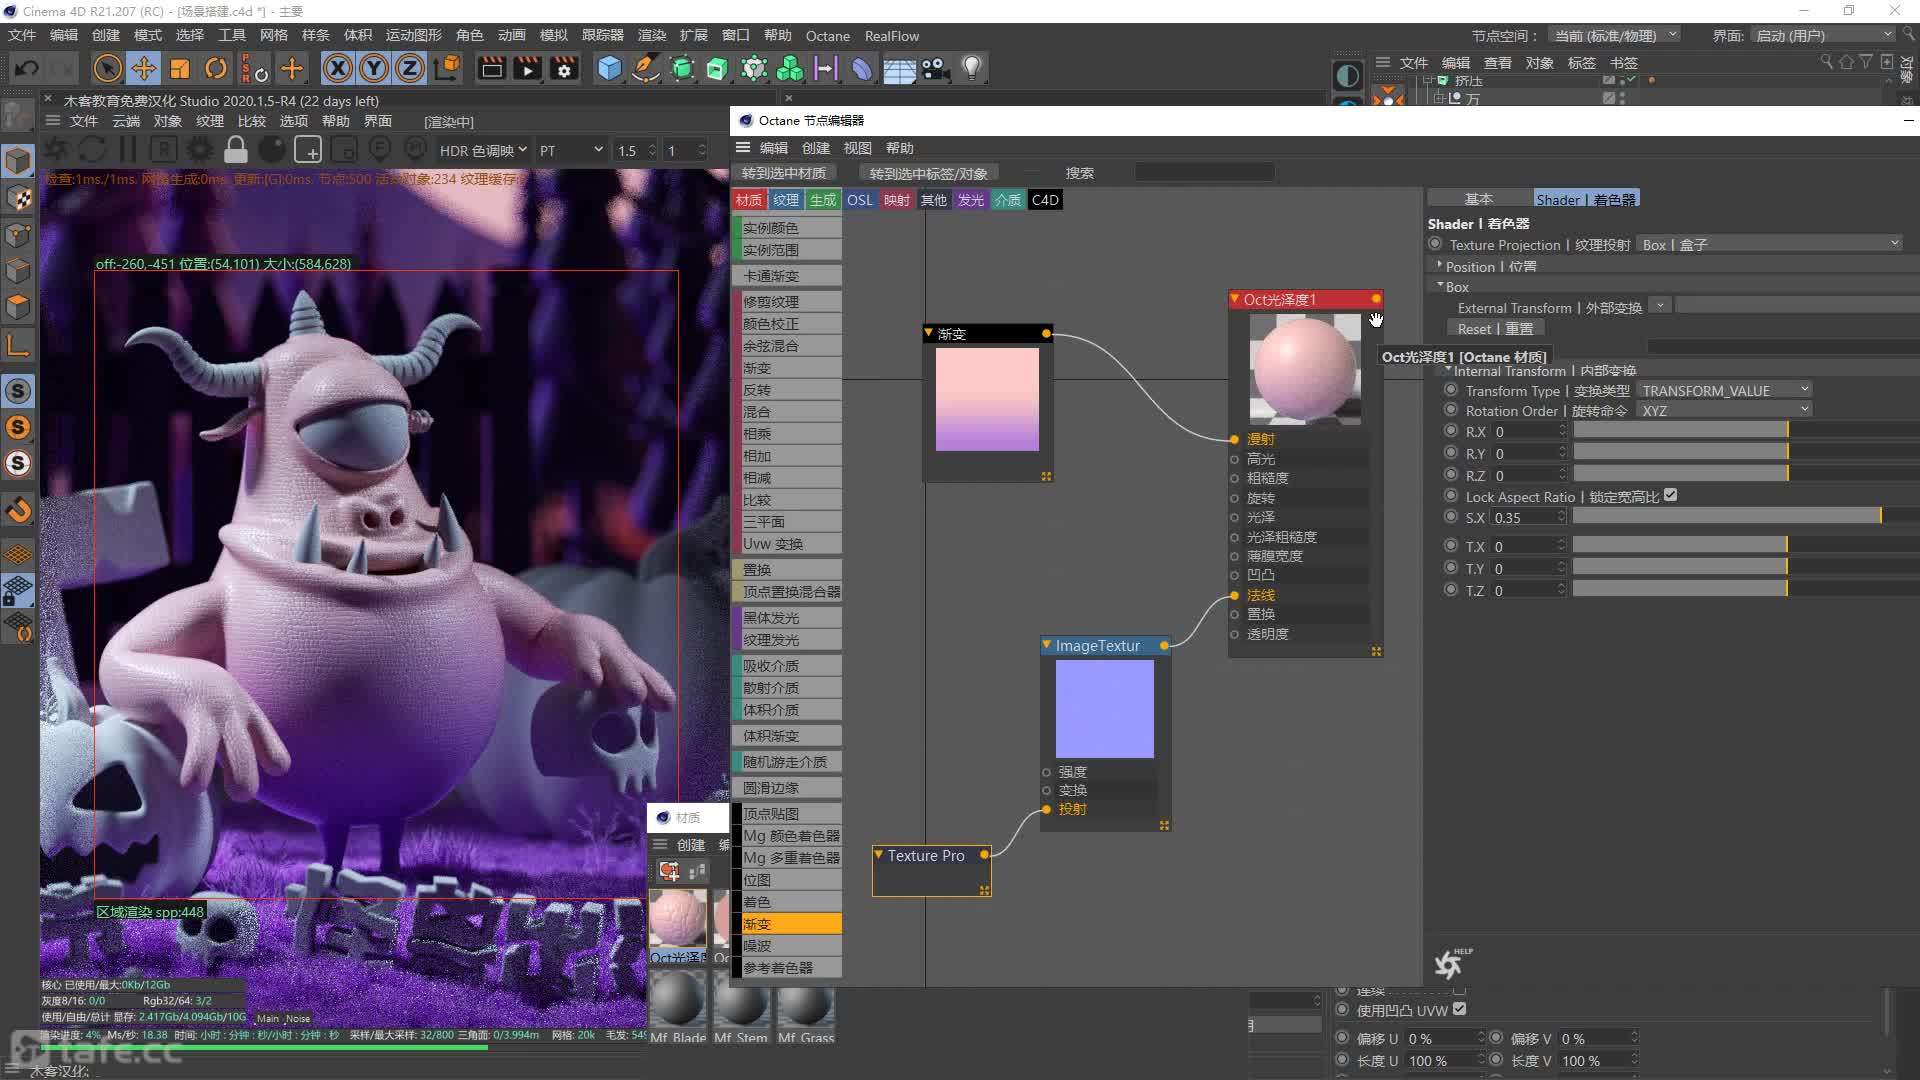The height and width of the screenshot is (1080, 1920).
Task: Open the PT kernel dropdown
Action: coord(571,150)
